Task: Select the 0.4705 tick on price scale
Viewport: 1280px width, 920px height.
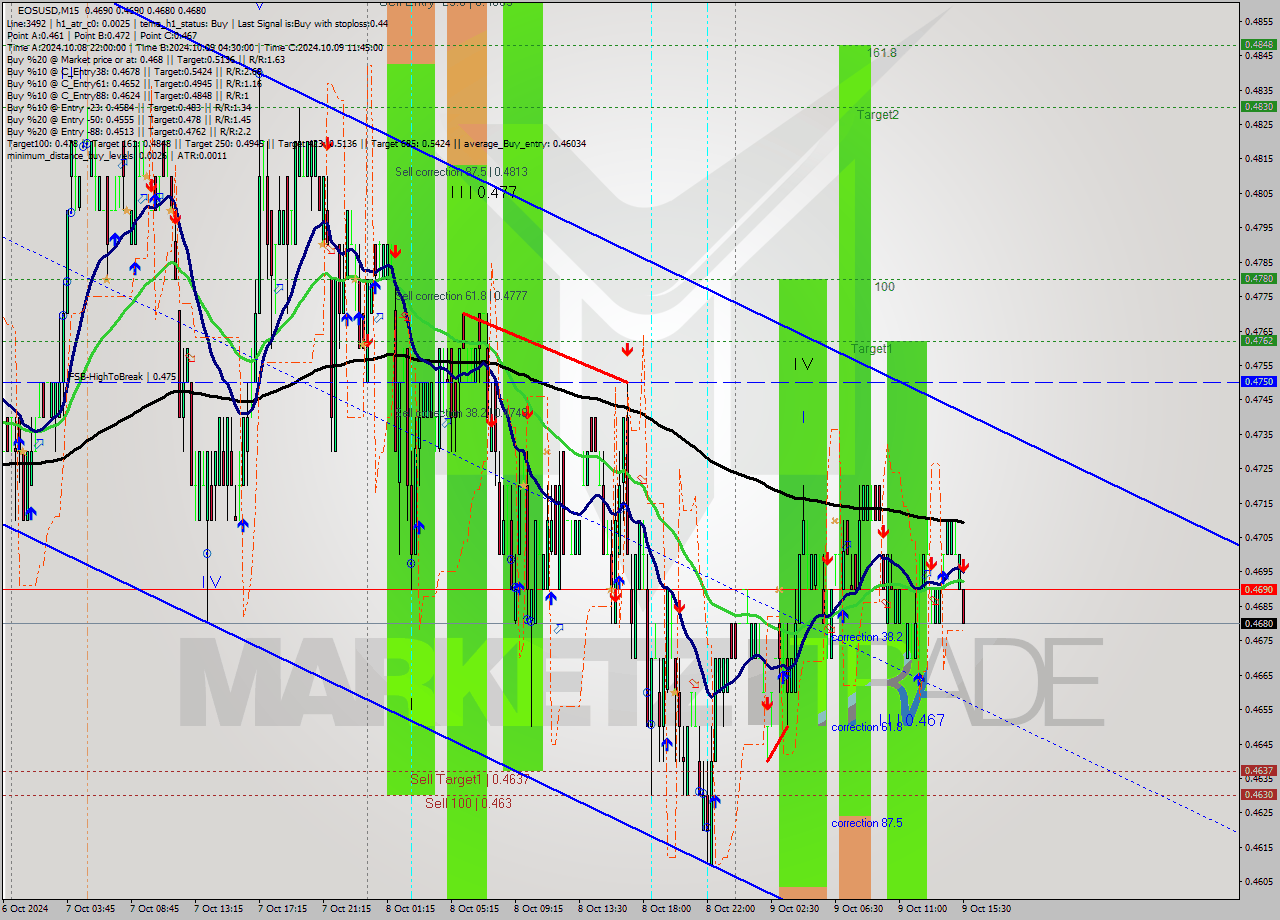Action: pos(1259,537)
